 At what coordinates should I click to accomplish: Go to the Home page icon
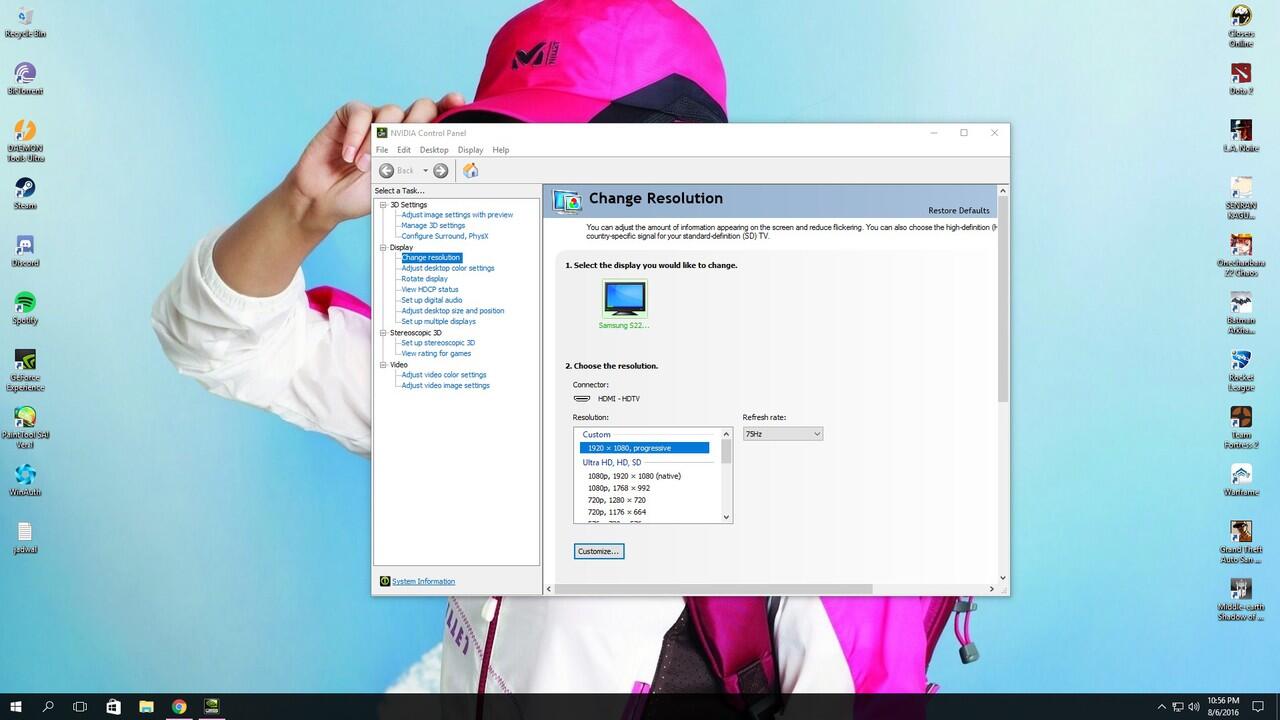click(470, 170)
